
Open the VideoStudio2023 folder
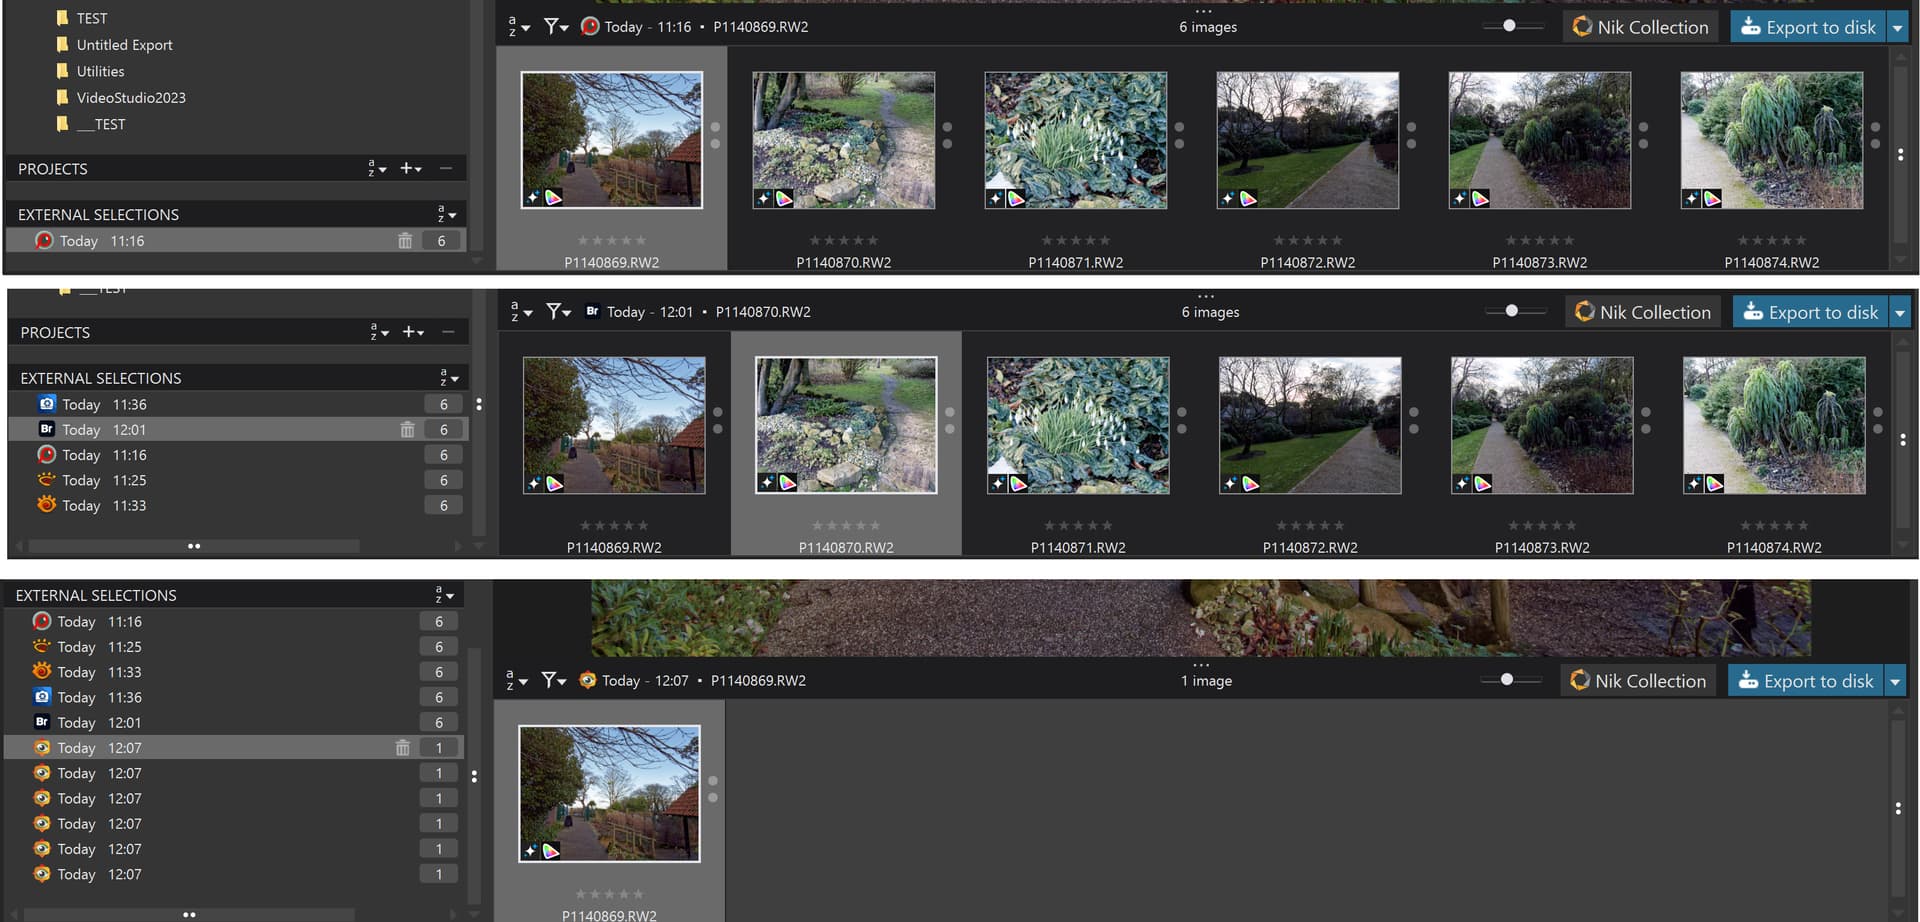click(130, 98)
